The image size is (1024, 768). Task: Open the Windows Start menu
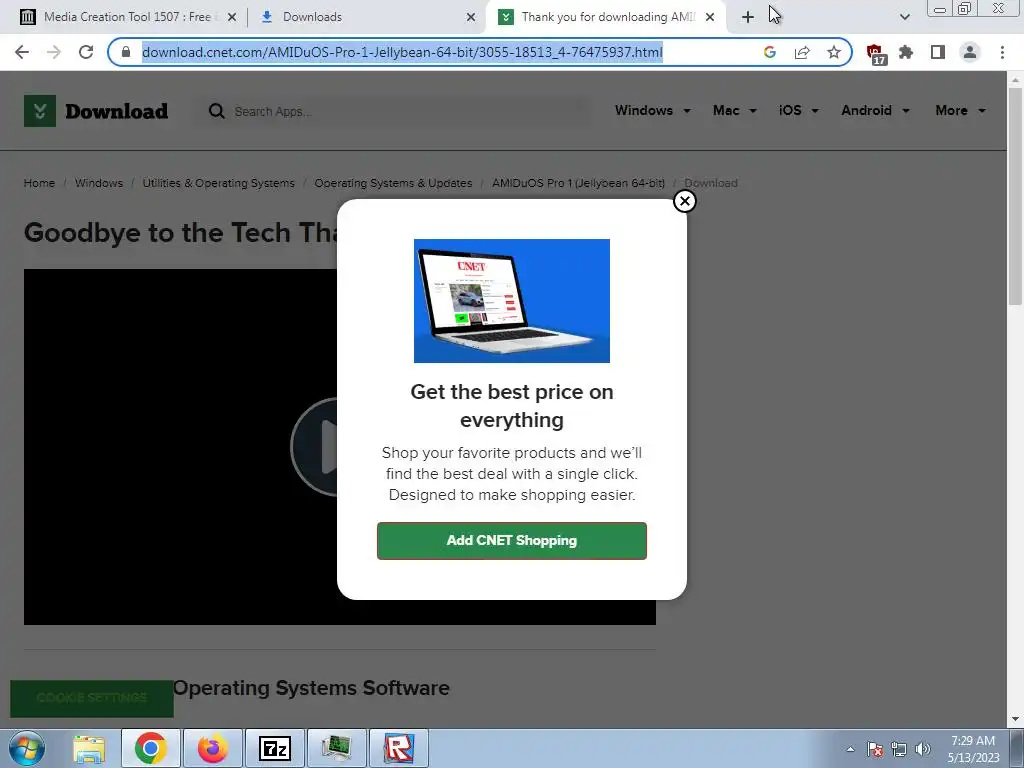[x=27, y=748]
